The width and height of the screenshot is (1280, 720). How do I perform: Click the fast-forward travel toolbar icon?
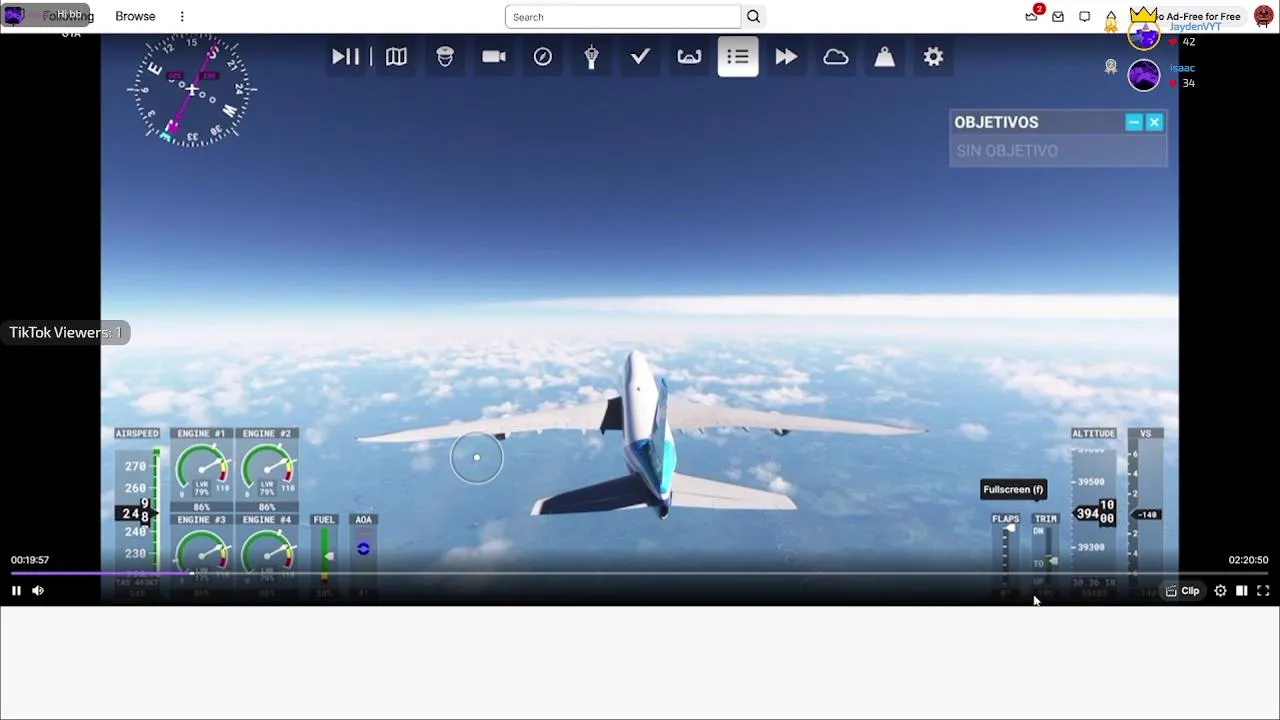786,57
